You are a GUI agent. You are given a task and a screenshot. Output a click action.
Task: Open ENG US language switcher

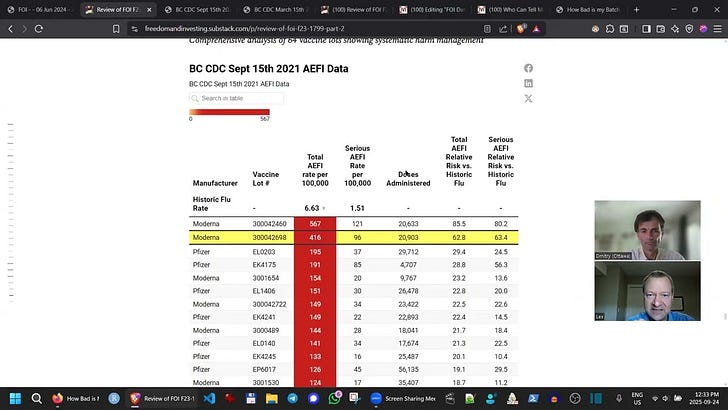[637, 398]
